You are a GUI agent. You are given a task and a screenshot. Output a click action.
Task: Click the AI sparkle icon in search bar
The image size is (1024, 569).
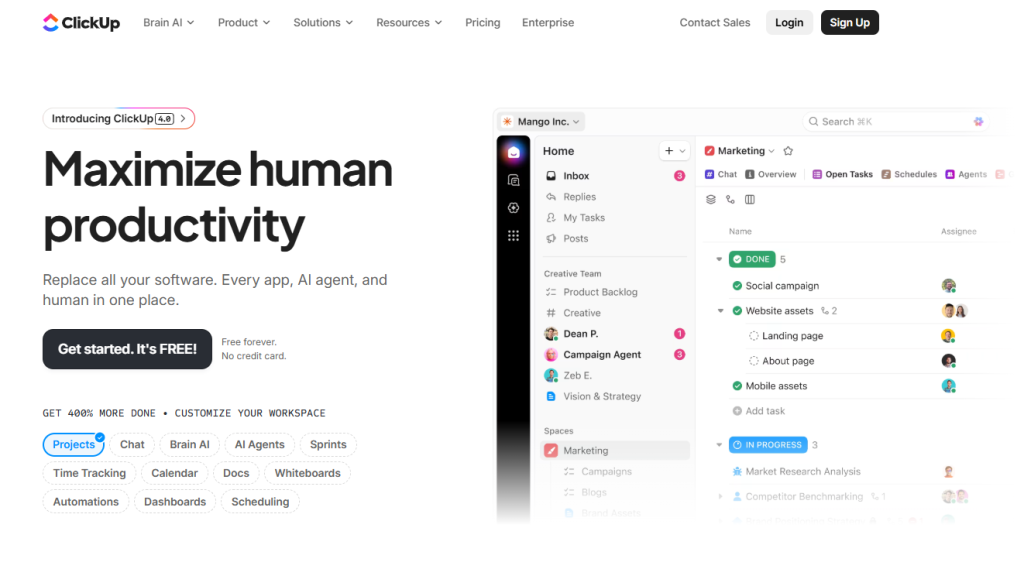click(978, 122)
